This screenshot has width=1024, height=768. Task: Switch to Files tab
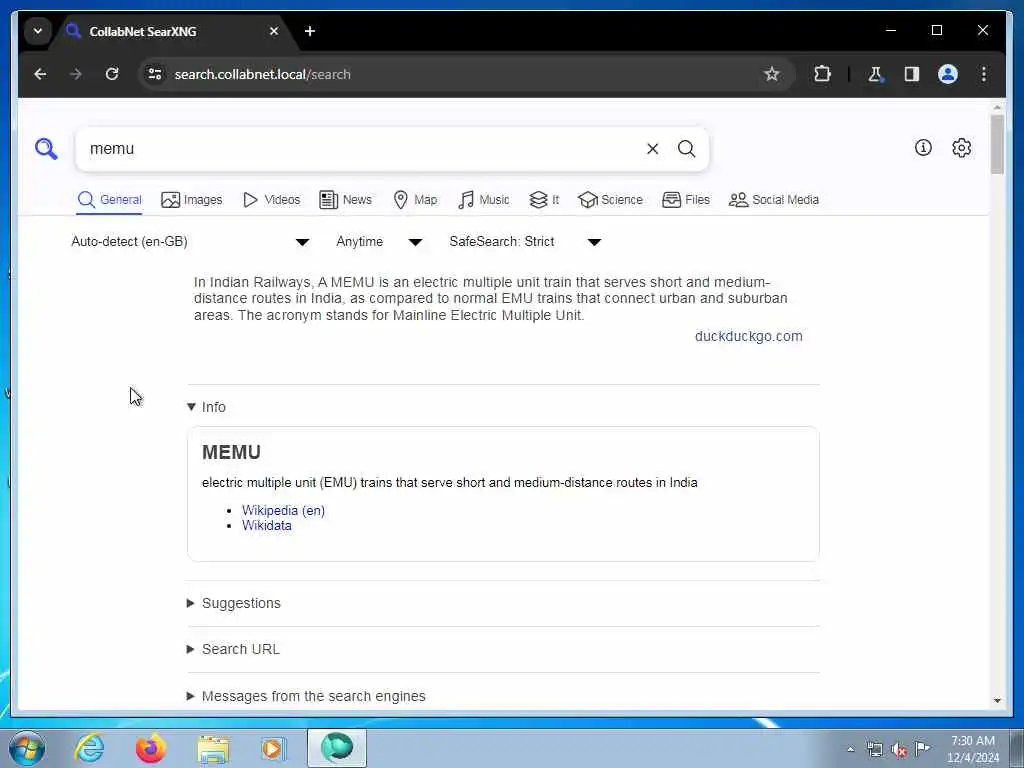point(686,200)
